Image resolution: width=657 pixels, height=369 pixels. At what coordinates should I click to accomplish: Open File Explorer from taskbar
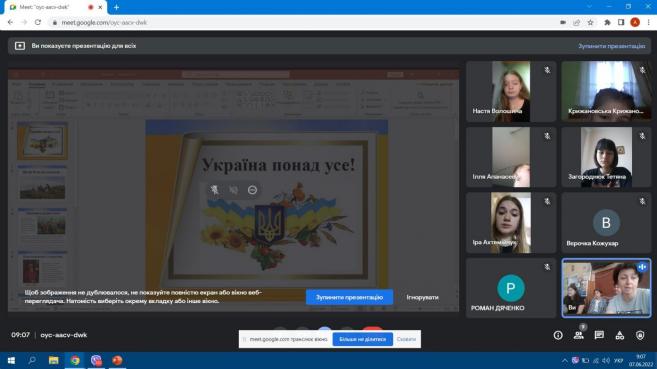point(54,360)
